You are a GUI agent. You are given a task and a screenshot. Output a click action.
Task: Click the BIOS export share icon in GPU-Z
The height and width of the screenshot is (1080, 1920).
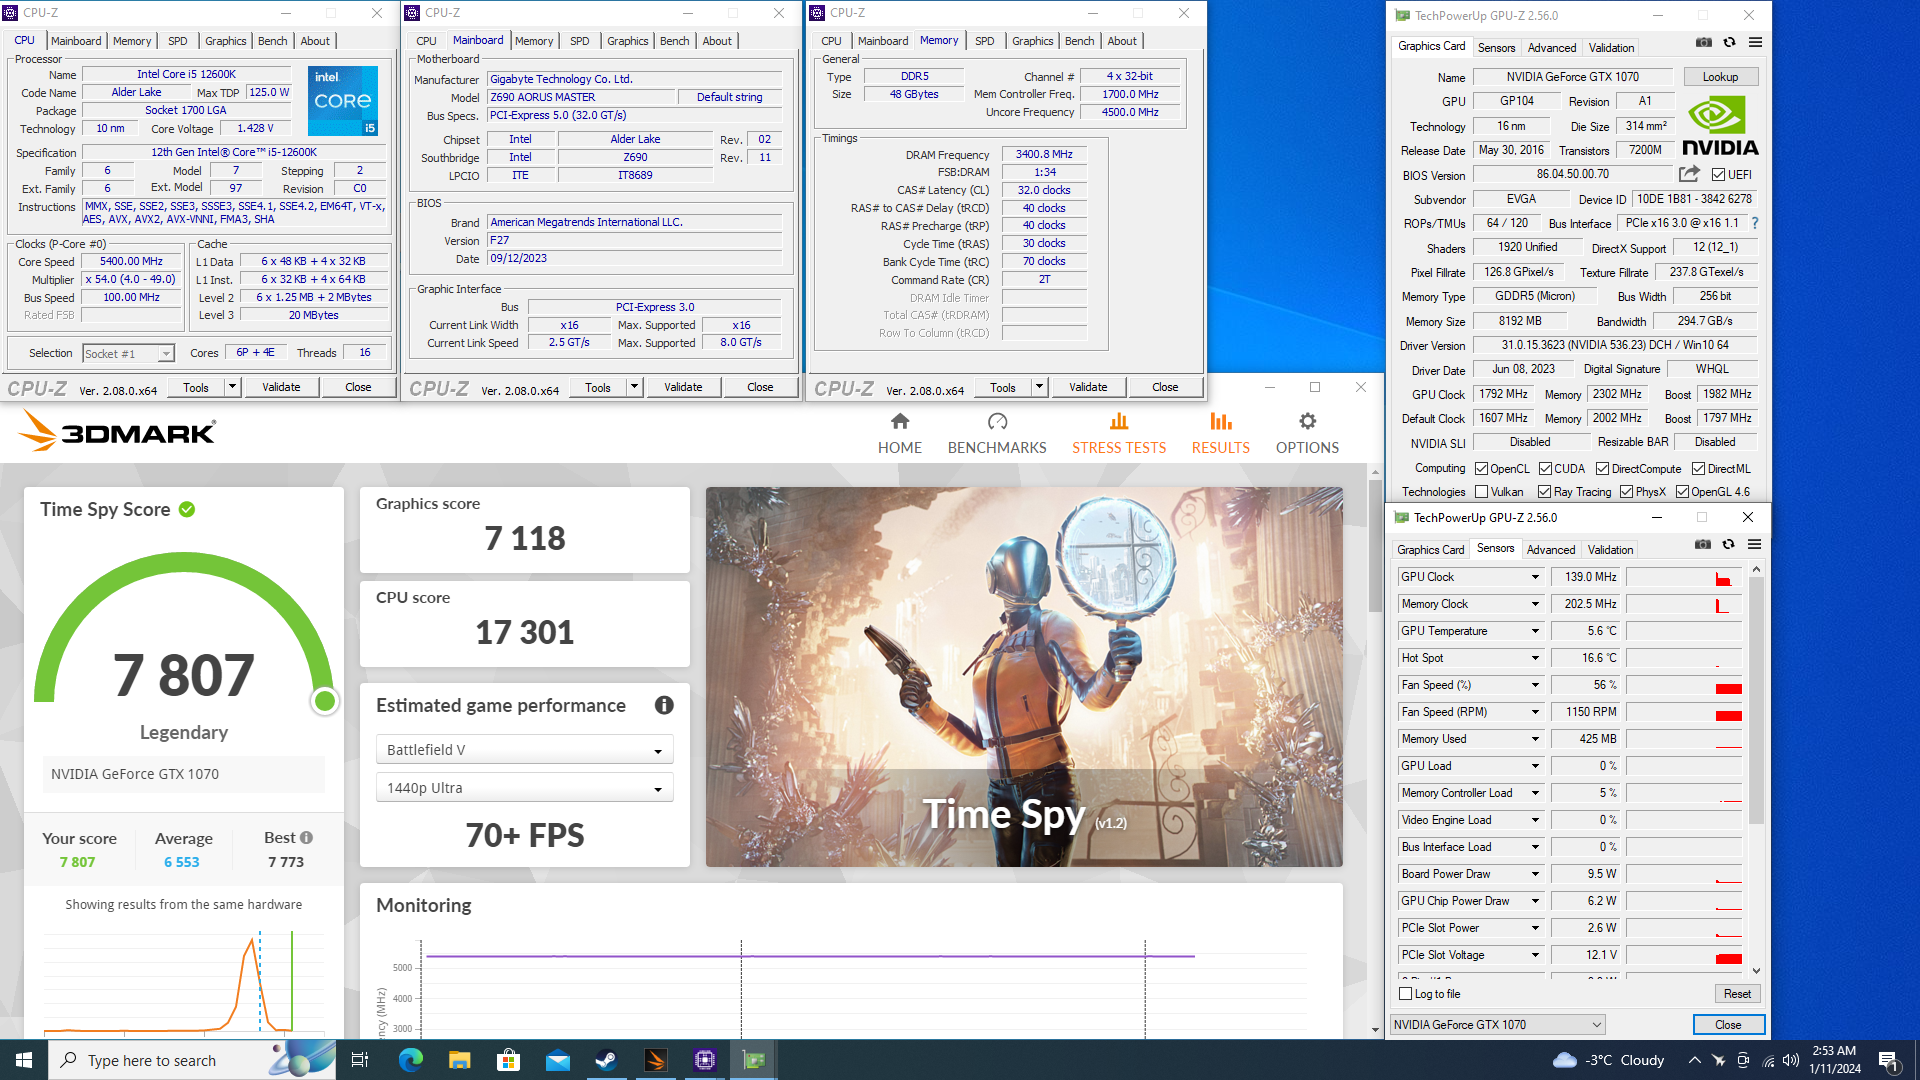tap(1689, 174)
